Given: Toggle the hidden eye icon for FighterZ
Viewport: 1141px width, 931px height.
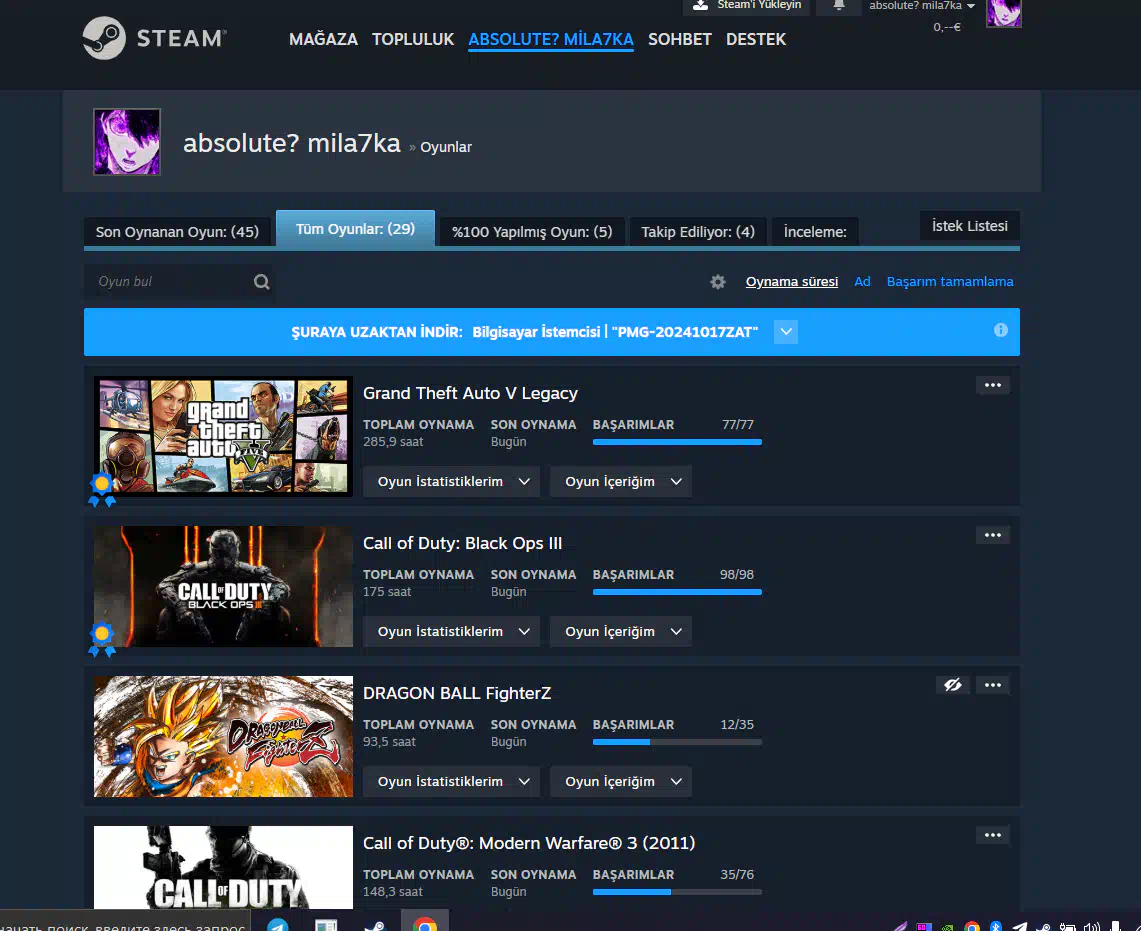Looking at the screenshot, I should pyautogui.click(x=953, y=685).
